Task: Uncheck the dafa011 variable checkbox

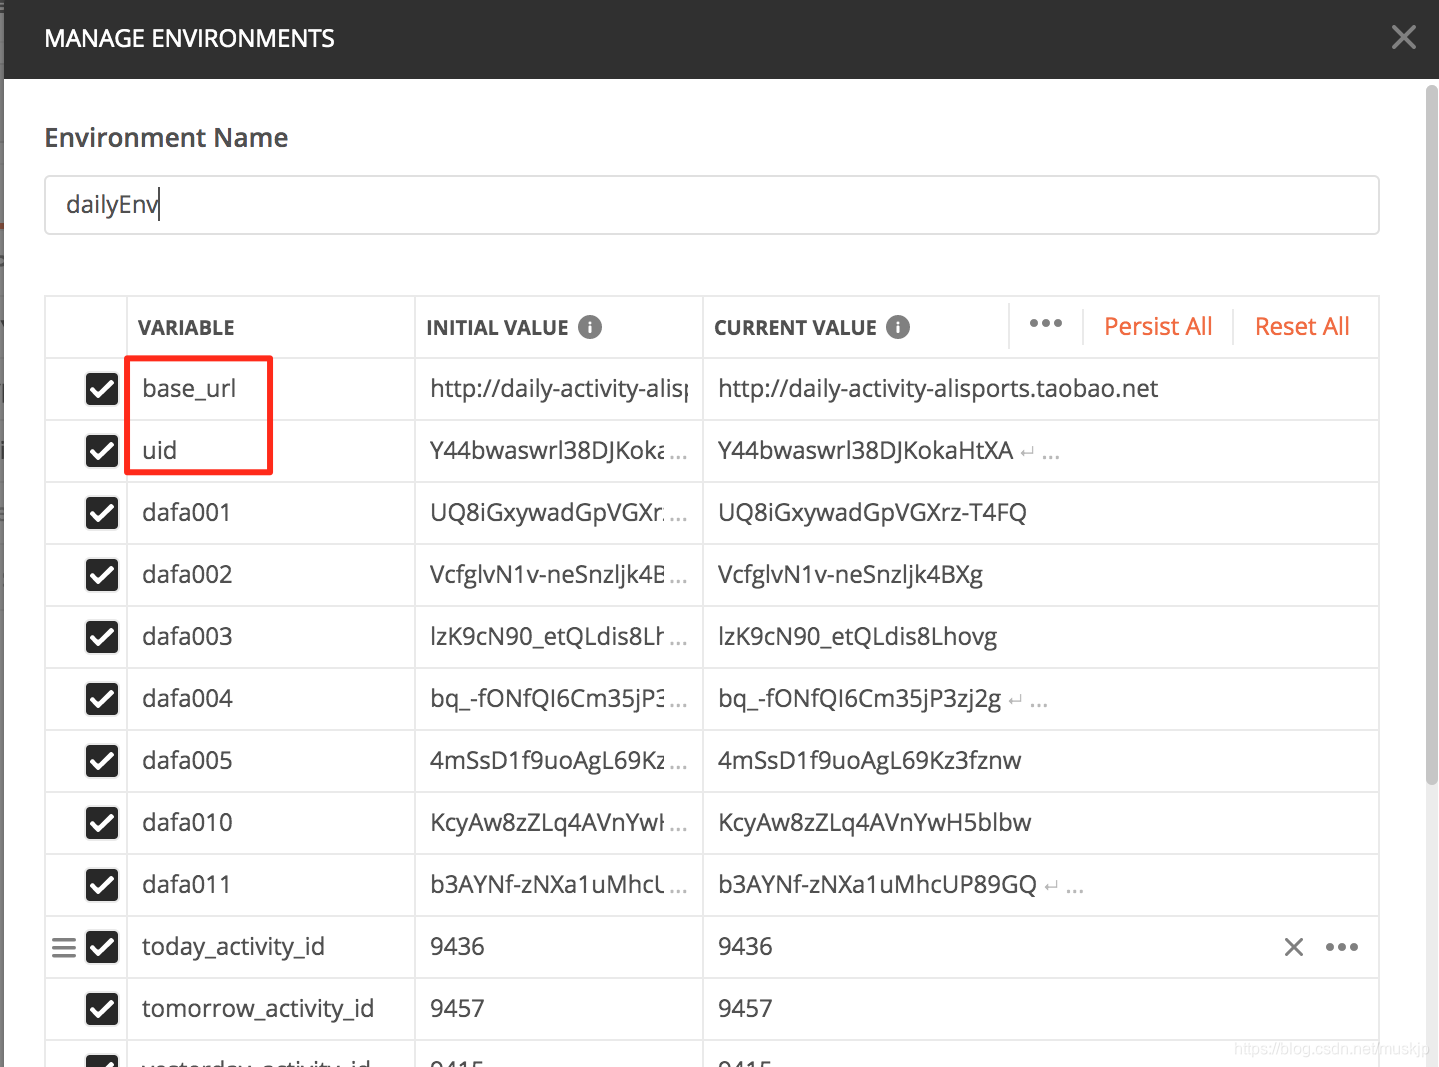Action: [x=102, y=885]
